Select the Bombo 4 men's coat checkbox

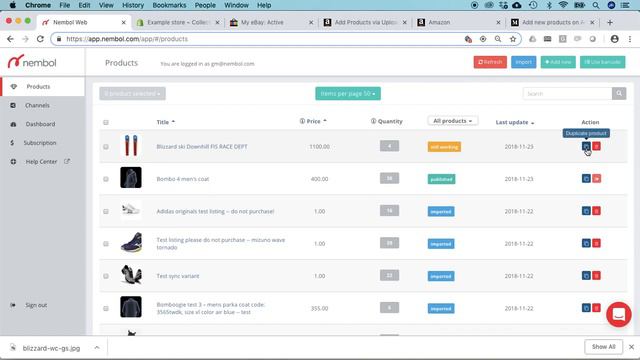106,179
